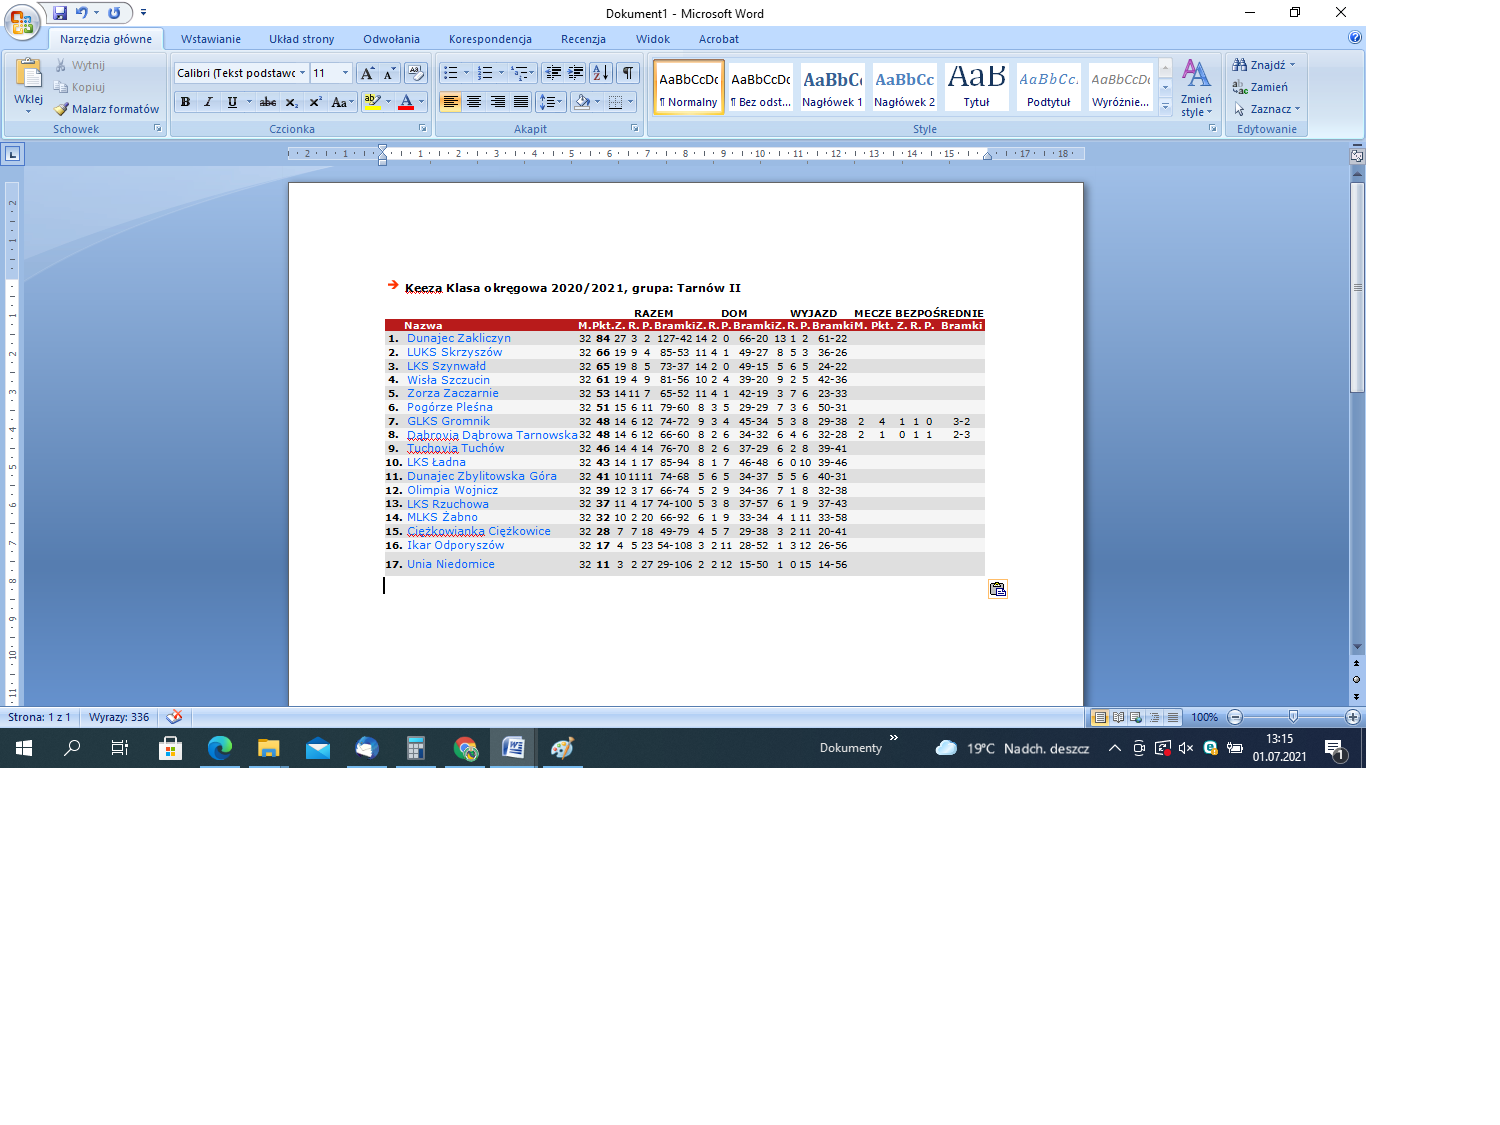Image resolution: width=1500 pixels, height=1125 pixels.
Task: Justify the paragraph text
Action: click(521, 102)
